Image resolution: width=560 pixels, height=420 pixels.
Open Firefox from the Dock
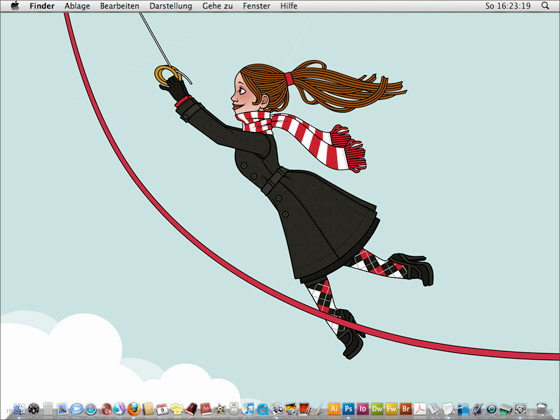[x=134, y=409]
